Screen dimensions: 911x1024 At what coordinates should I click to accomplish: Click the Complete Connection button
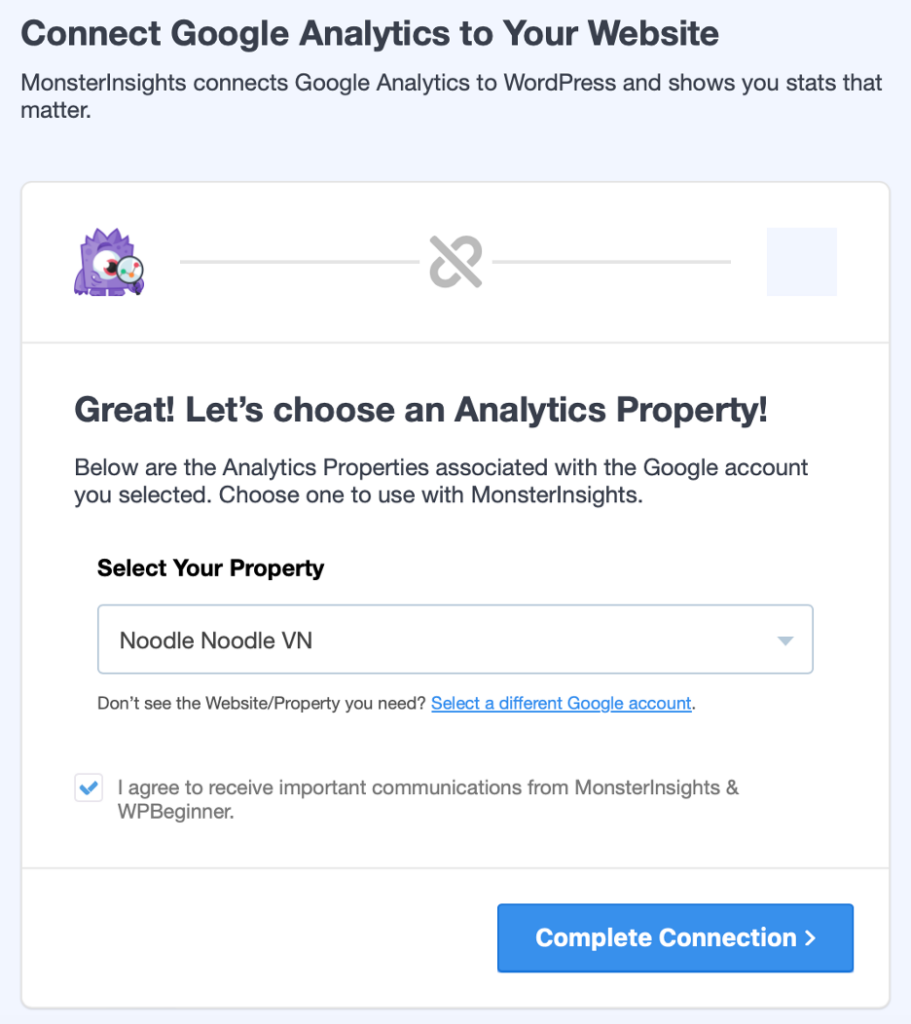[x=675, y=938]
